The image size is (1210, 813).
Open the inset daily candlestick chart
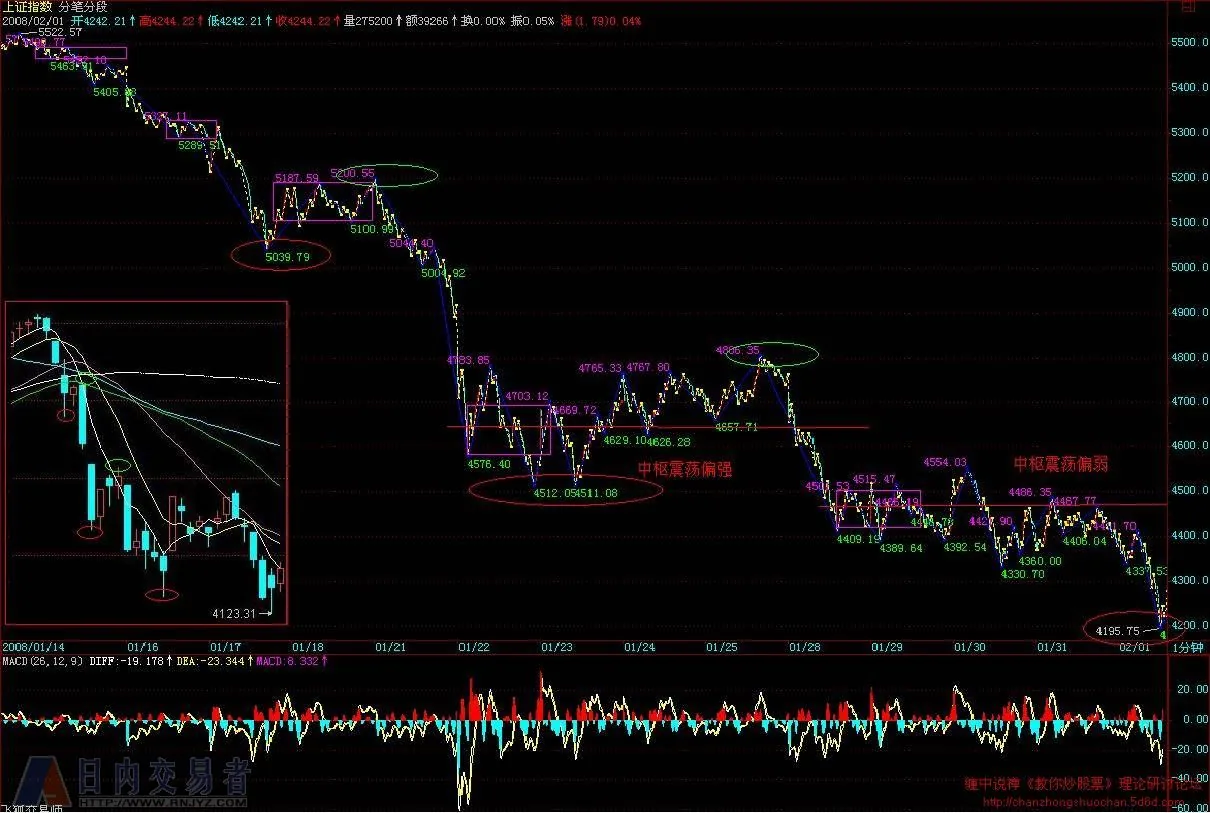coord(146,463)
